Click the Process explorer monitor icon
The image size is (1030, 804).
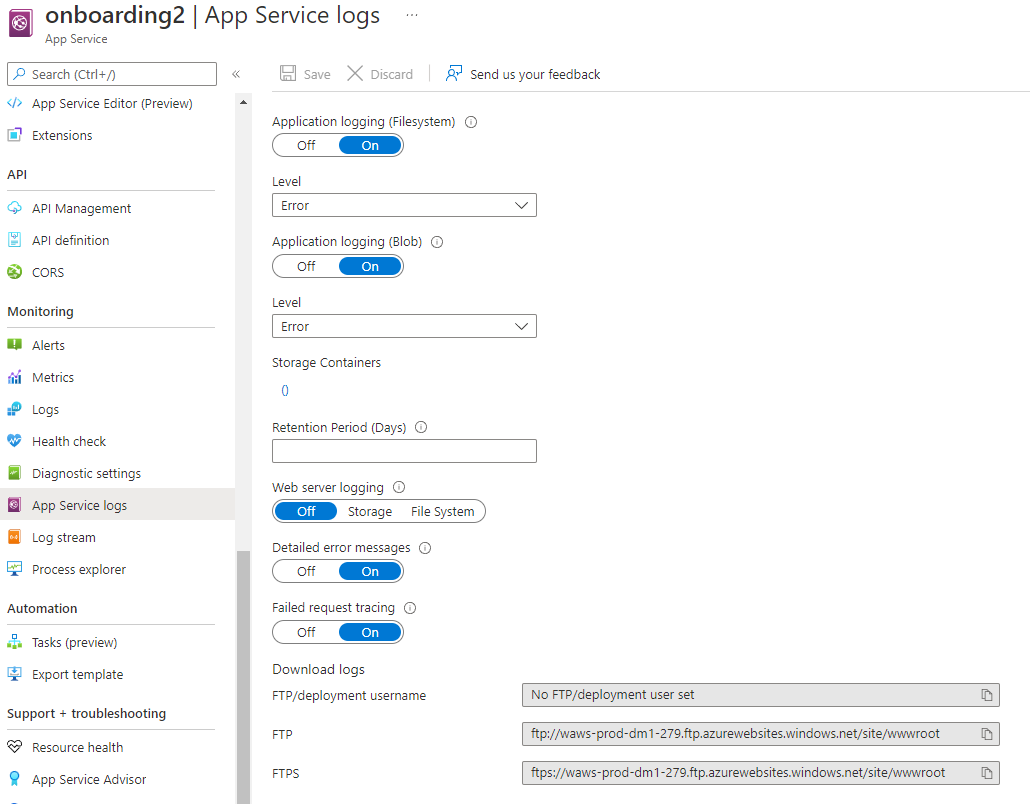tap(14, 569)
